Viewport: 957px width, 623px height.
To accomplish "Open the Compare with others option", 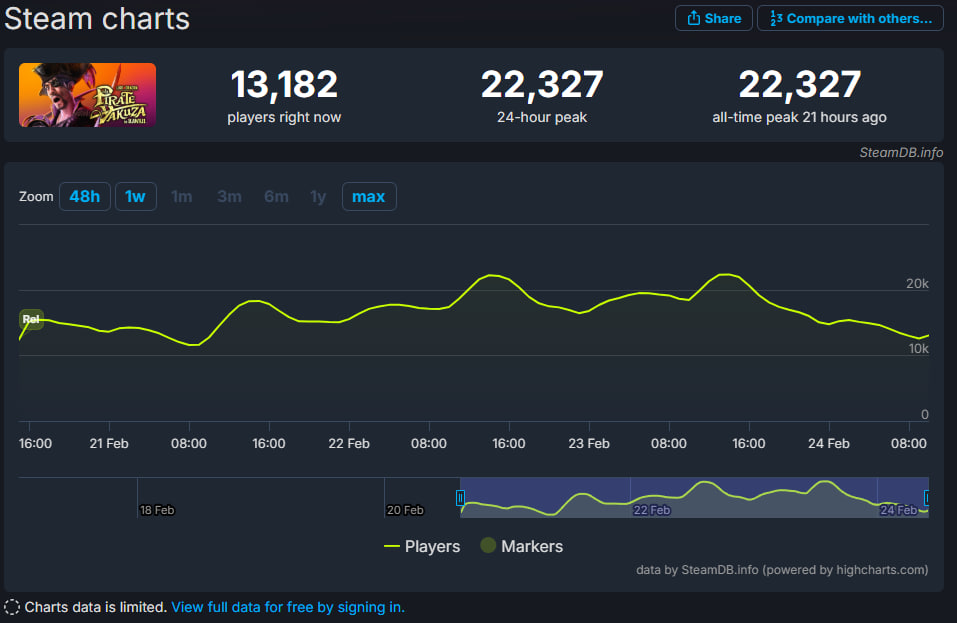I will (x=850, y=18).
